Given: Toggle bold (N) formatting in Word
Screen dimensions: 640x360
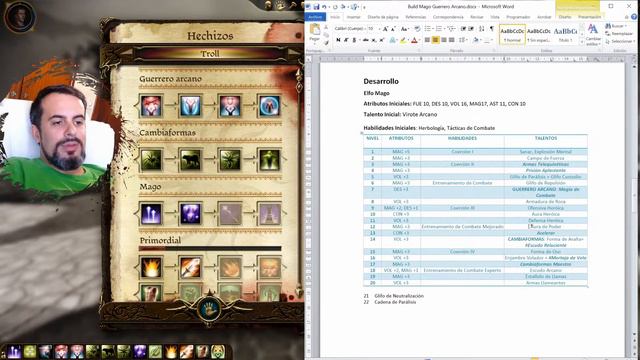Looking at the screenshot, I should [x=338, y=40].
